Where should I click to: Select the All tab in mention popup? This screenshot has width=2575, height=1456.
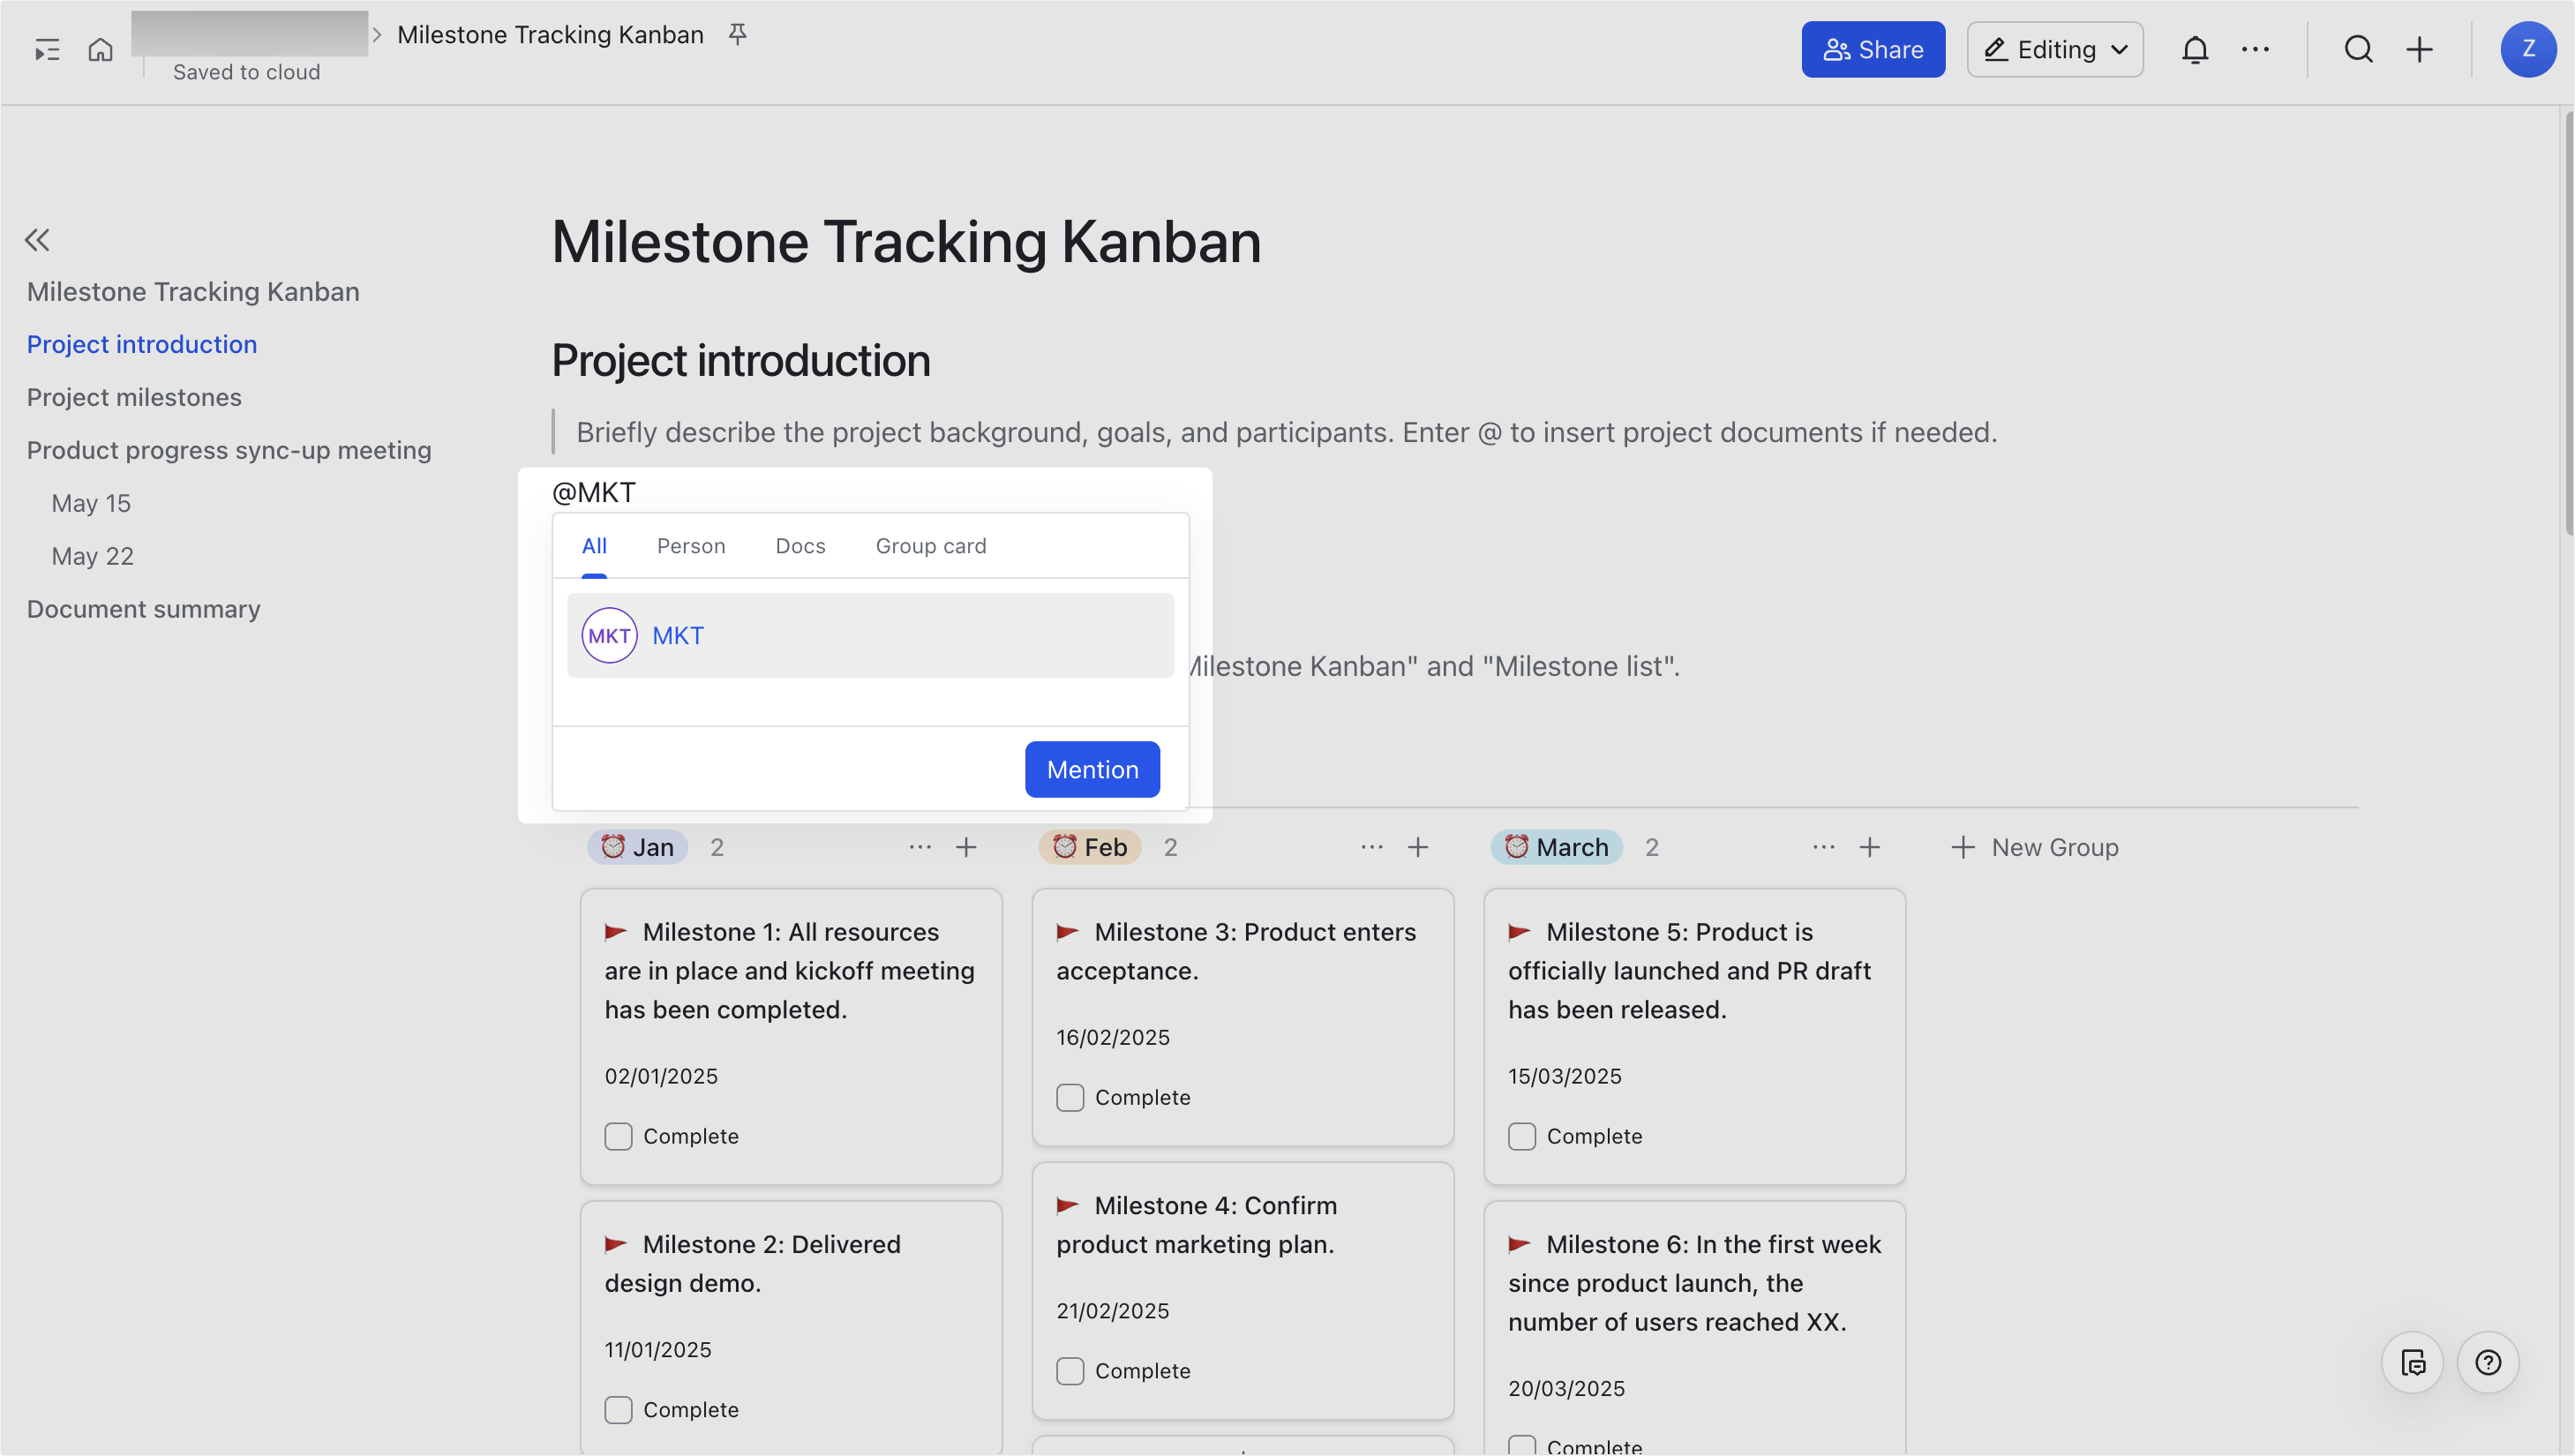click(594, 546)
